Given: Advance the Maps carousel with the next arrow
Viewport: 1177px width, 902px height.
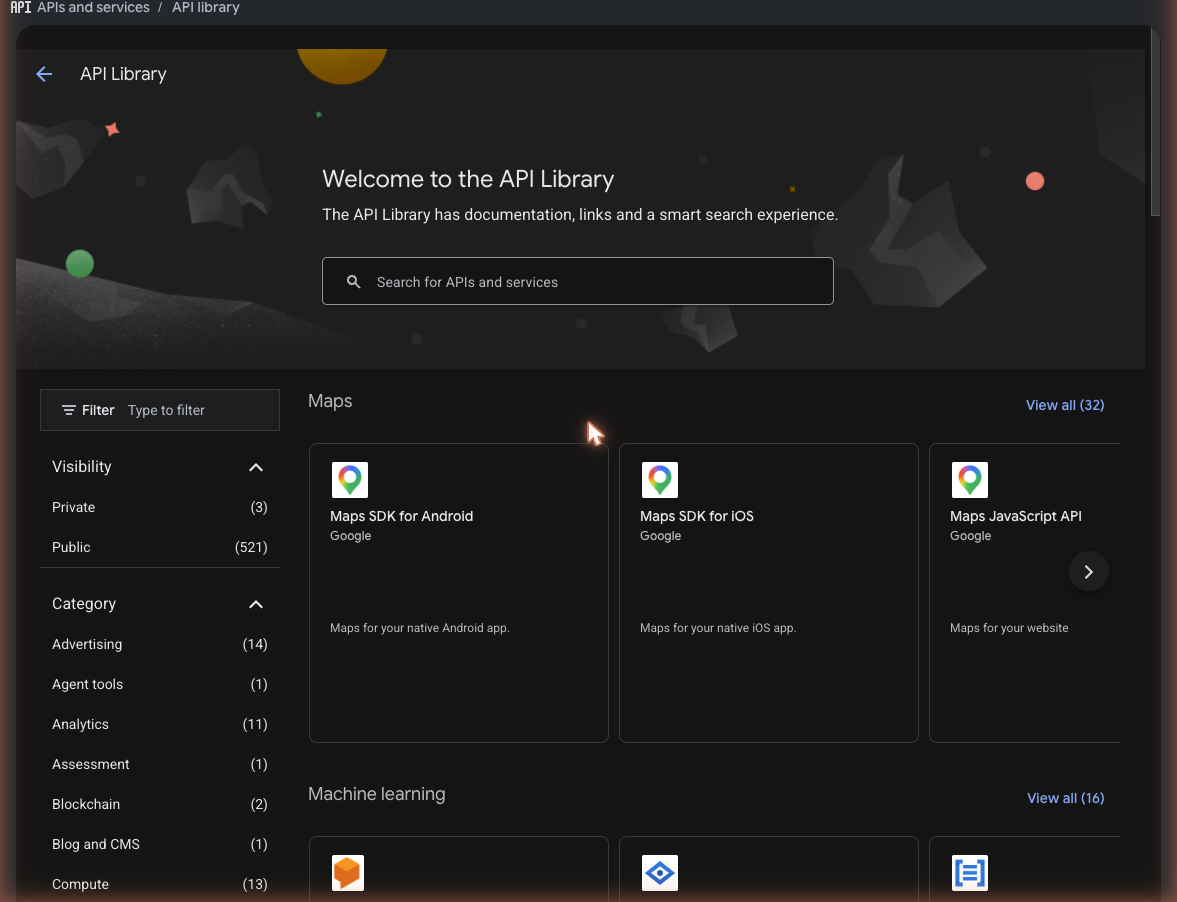Looking at the screenshot, I should [x=1088, y=572].
